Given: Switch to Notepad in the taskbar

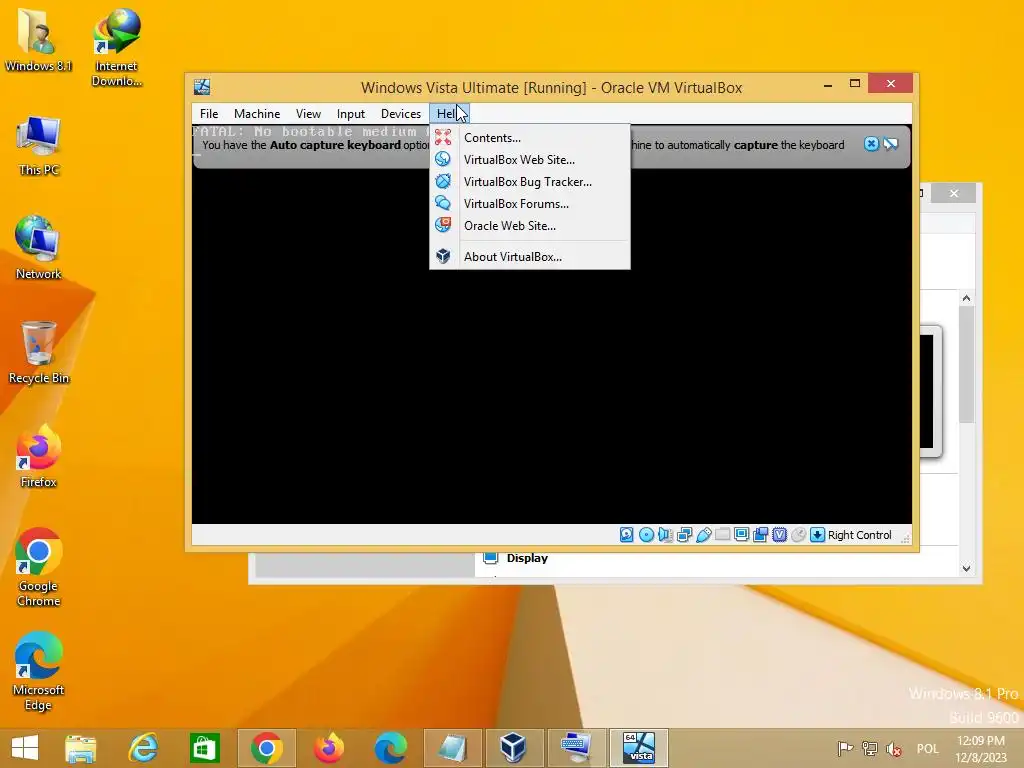Looking at the screenshot, I should point(453,748).
